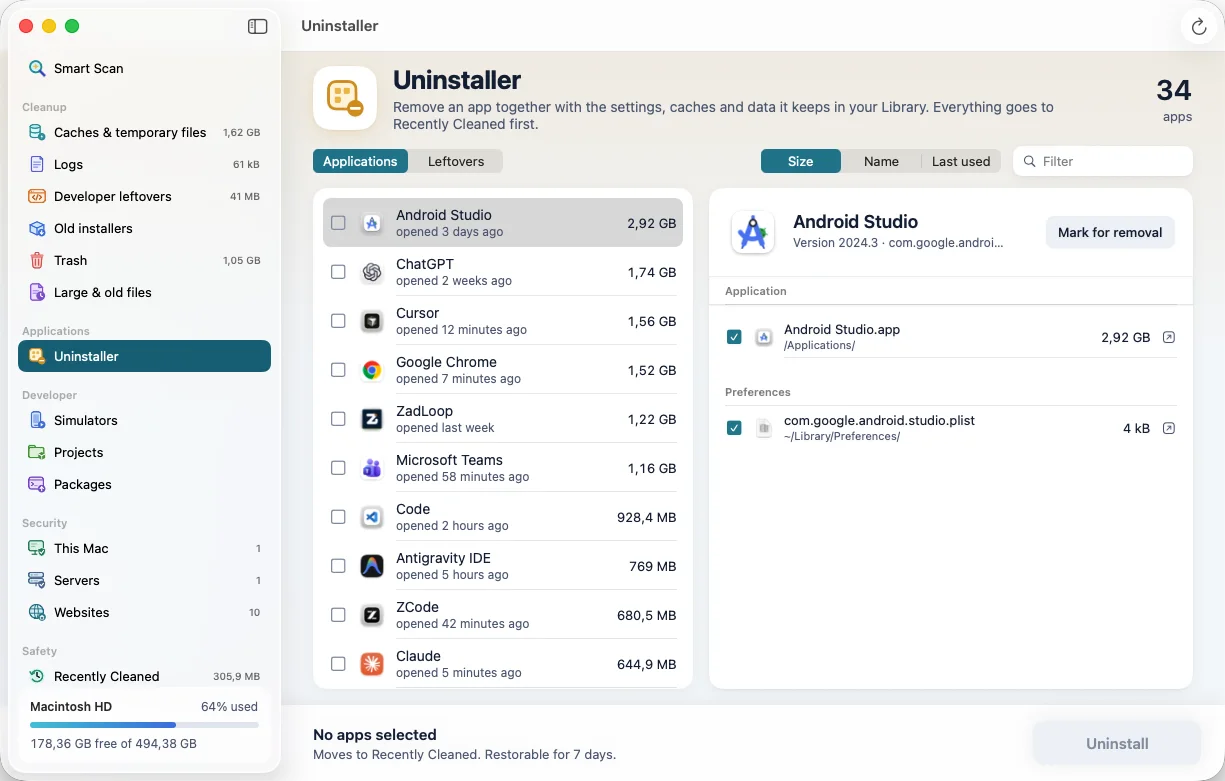Click the Antigravity IDE app icon
Viewport: 1225px width, 781px height.
point(372,566)
